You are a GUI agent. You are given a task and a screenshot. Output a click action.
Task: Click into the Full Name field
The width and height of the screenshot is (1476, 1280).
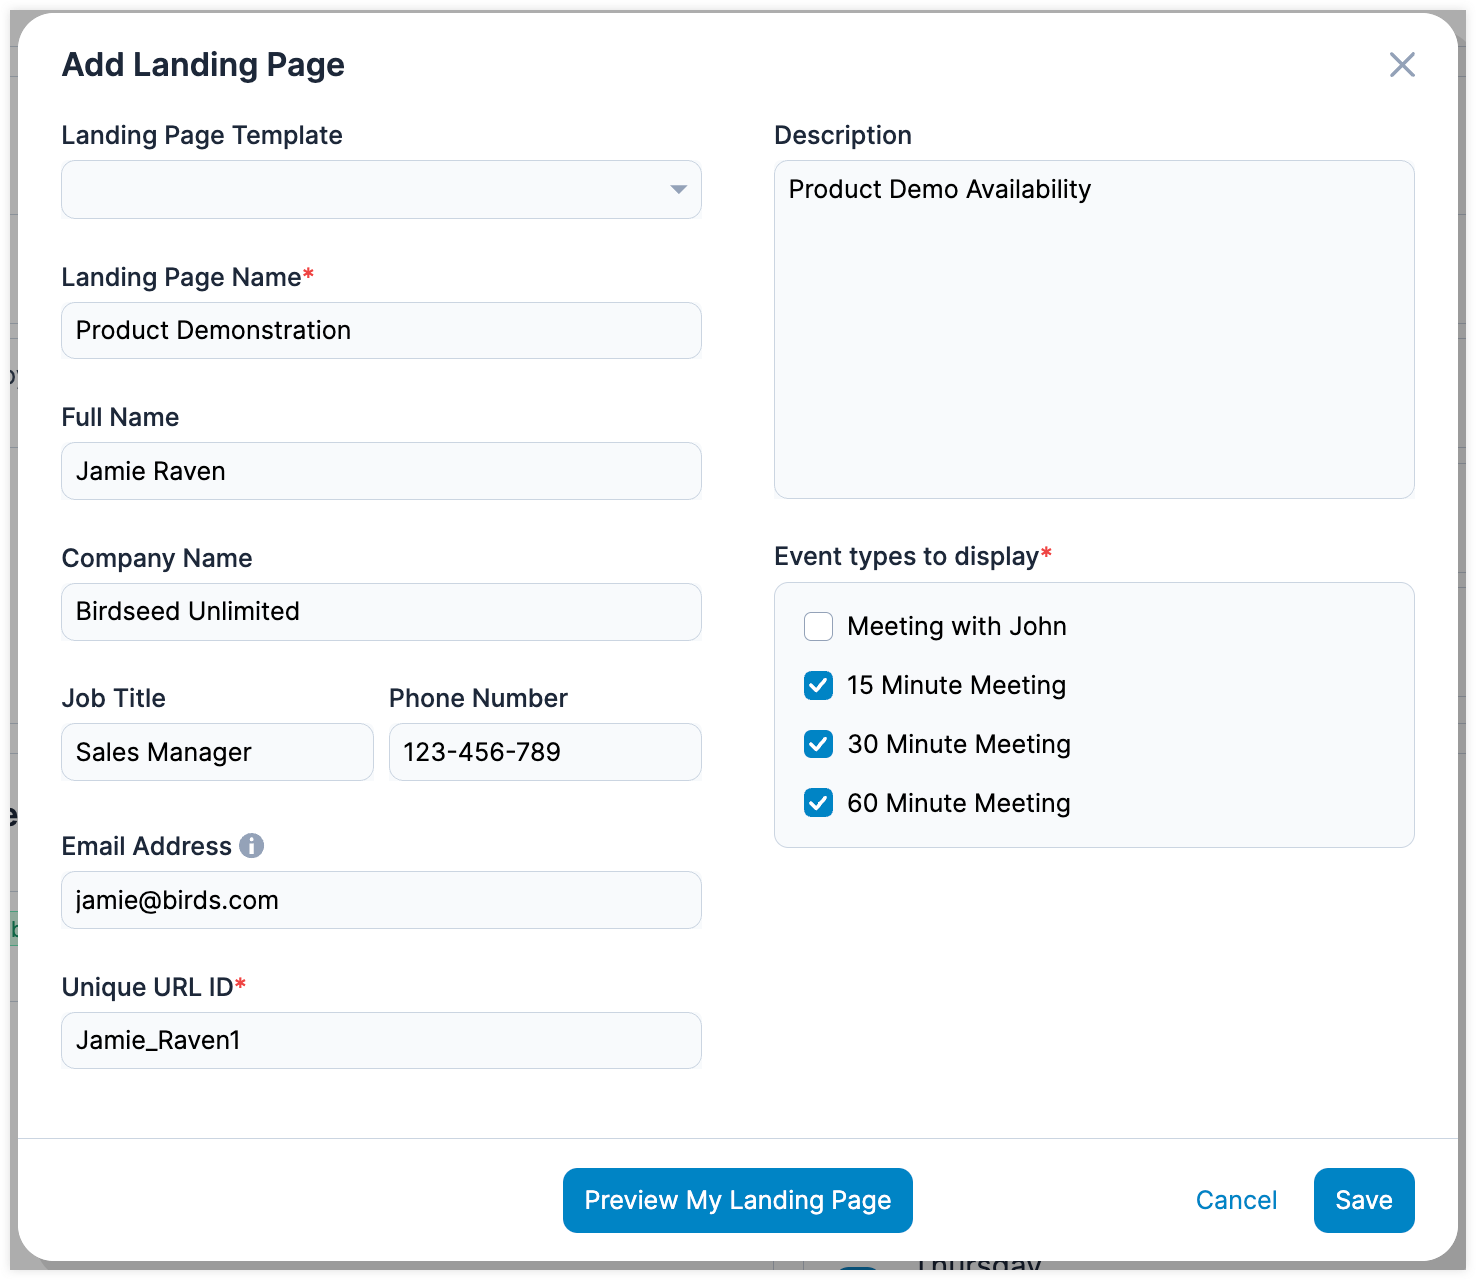(381, 472)
